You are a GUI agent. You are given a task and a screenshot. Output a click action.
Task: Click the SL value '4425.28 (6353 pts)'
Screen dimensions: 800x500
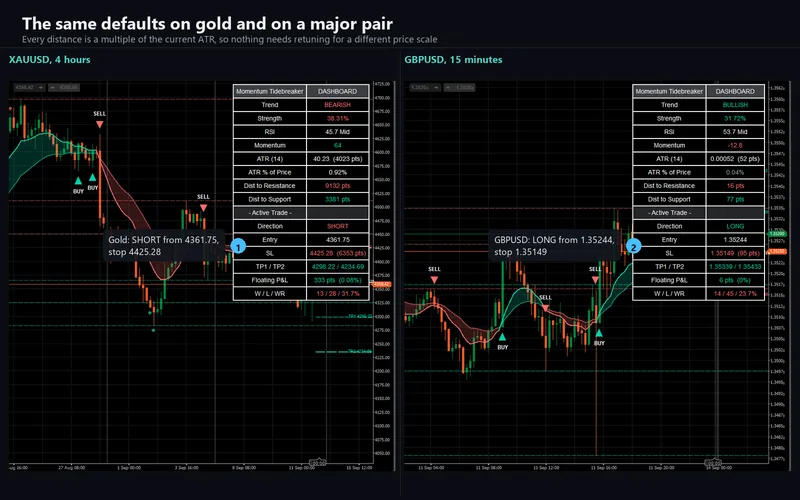[337, 253]
